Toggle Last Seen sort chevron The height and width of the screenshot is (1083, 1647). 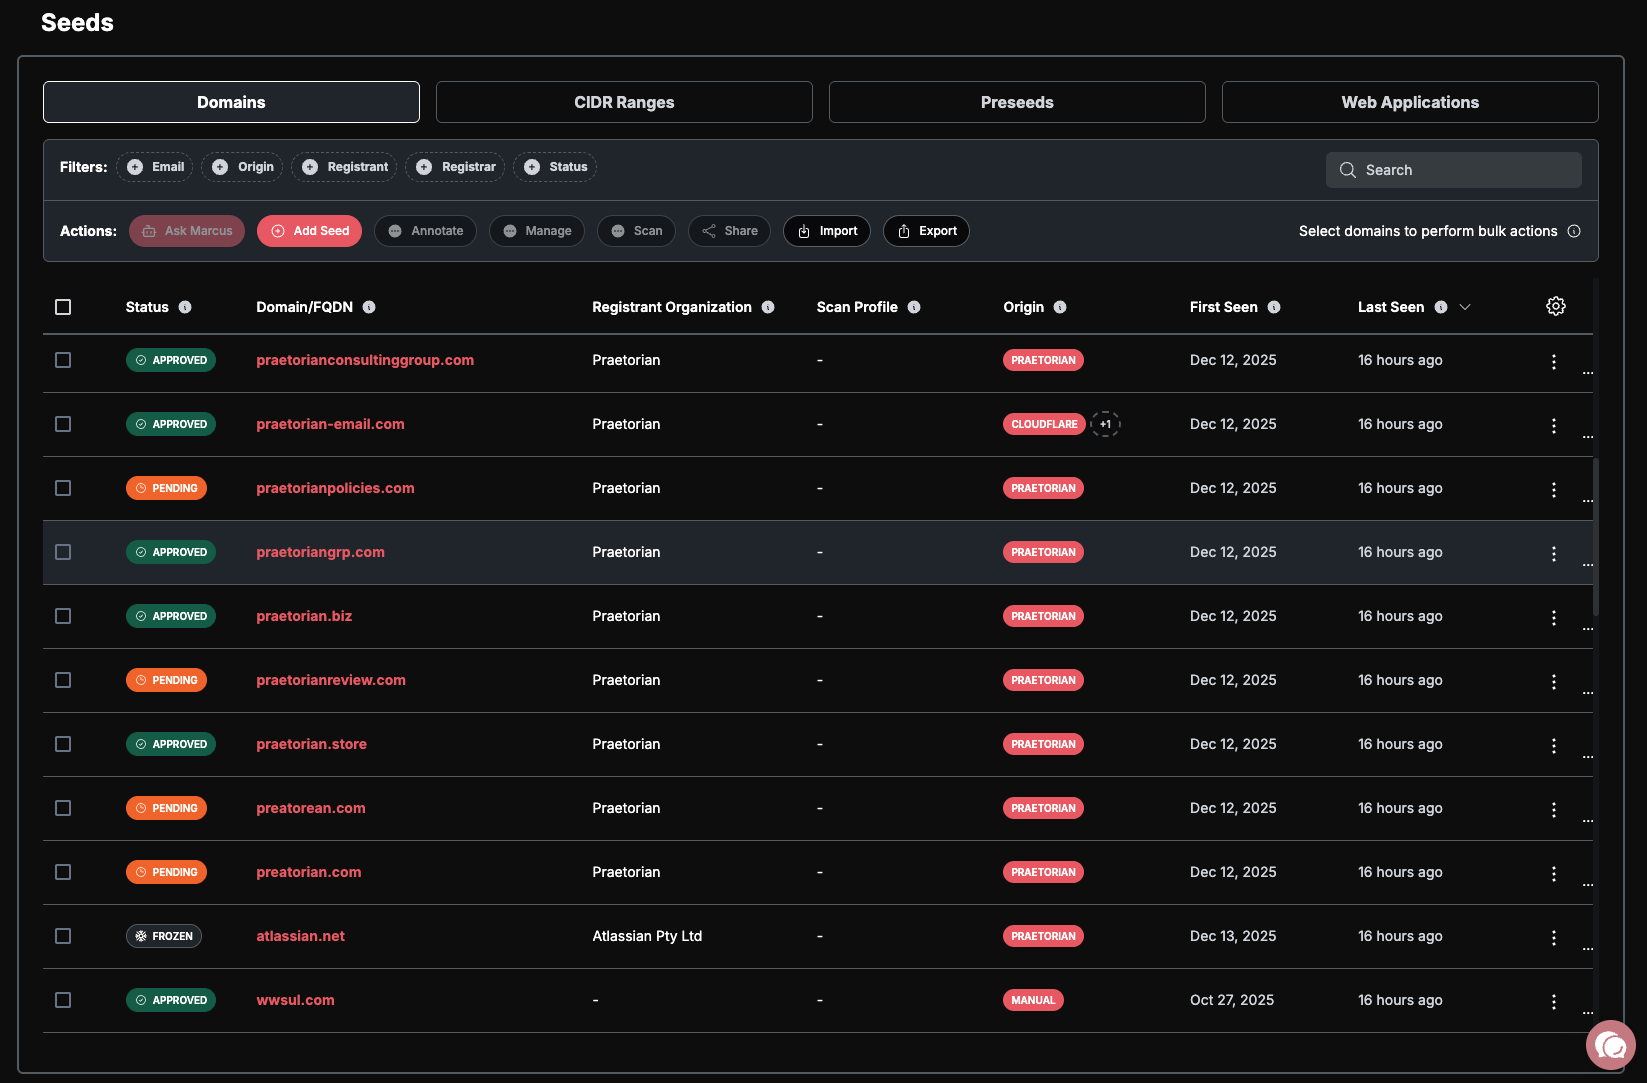(1465, 307)
